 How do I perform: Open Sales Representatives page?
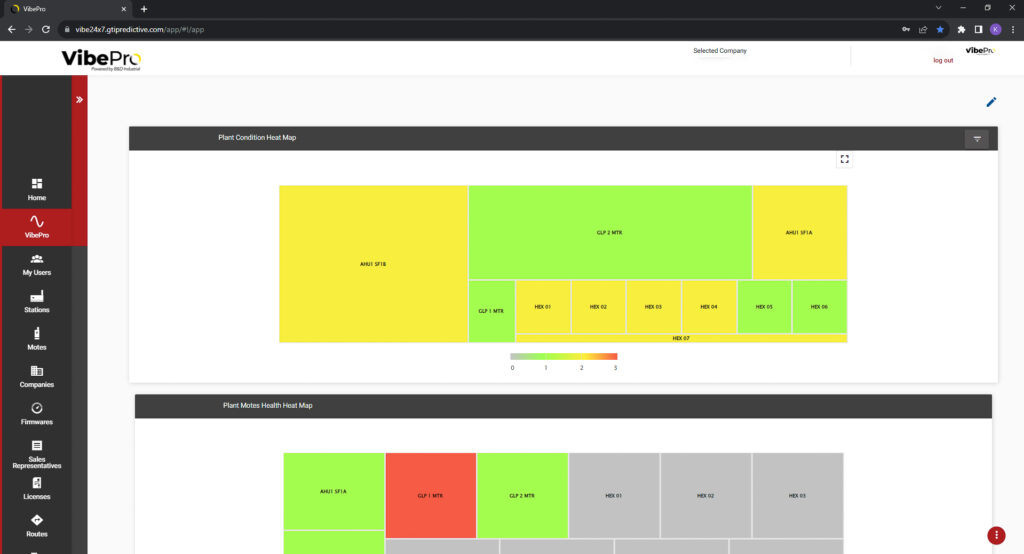tap(37, 455)
